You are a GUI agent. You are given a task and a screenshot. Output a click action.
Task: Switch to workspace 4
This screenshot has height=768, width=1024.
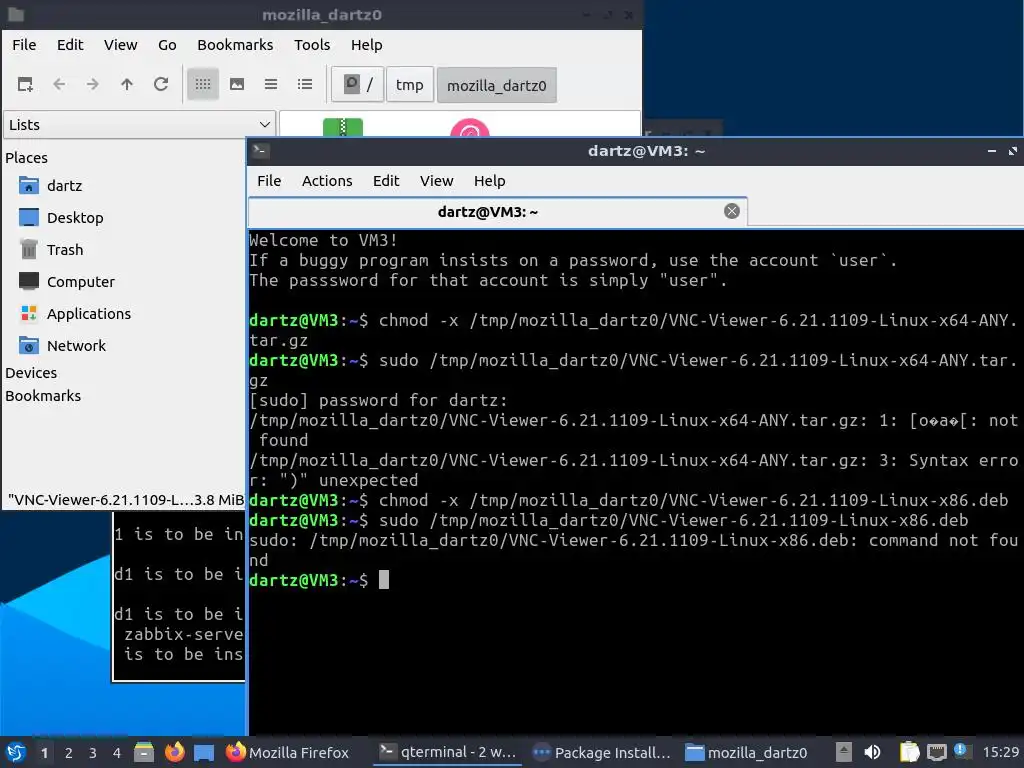(x=117, y=753)
